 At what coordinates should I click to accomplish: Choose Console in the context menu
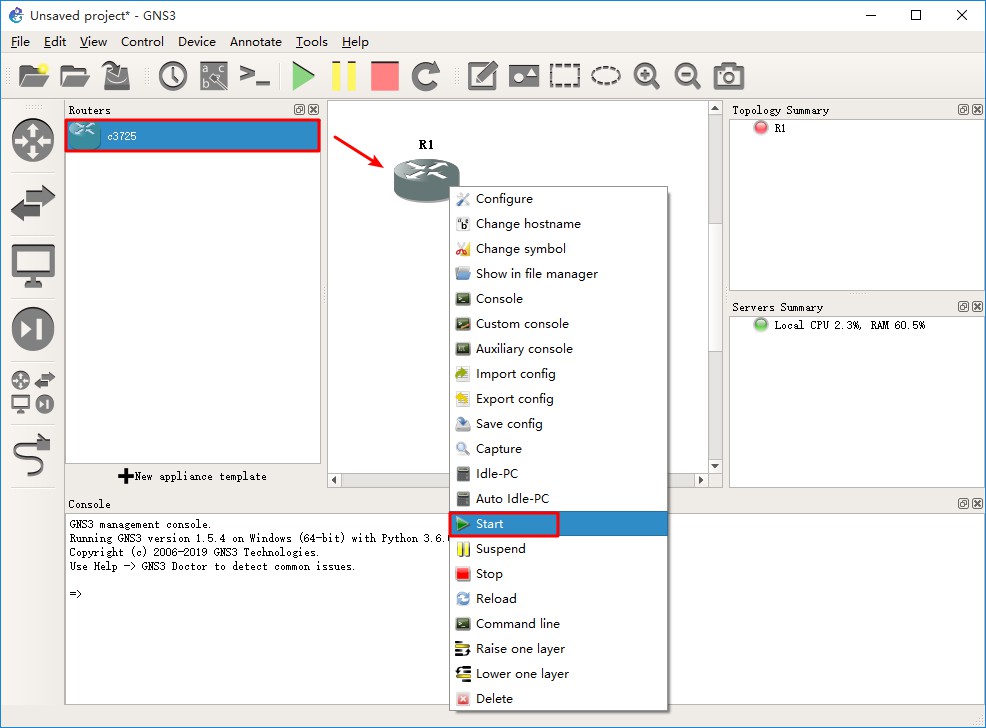pos(558,299)
